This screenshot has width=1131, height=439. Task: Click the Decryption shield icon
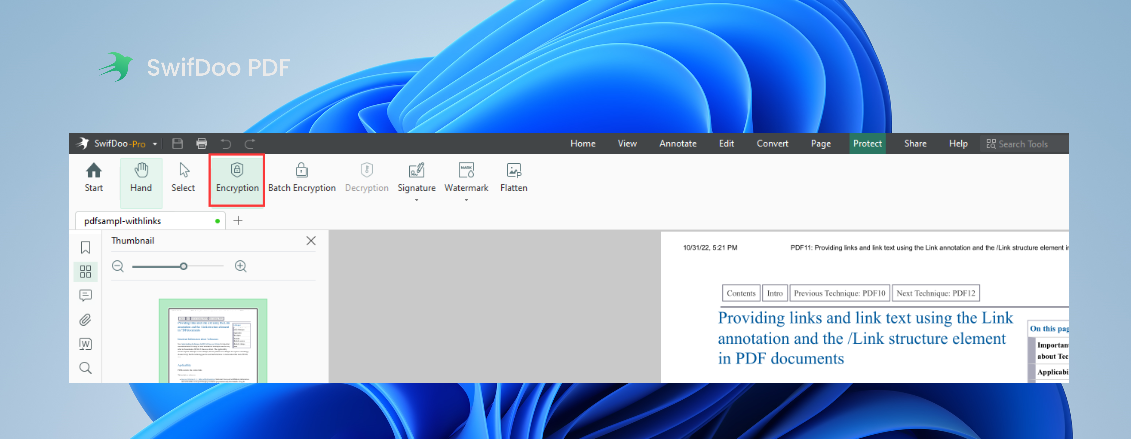pos(366,170)
